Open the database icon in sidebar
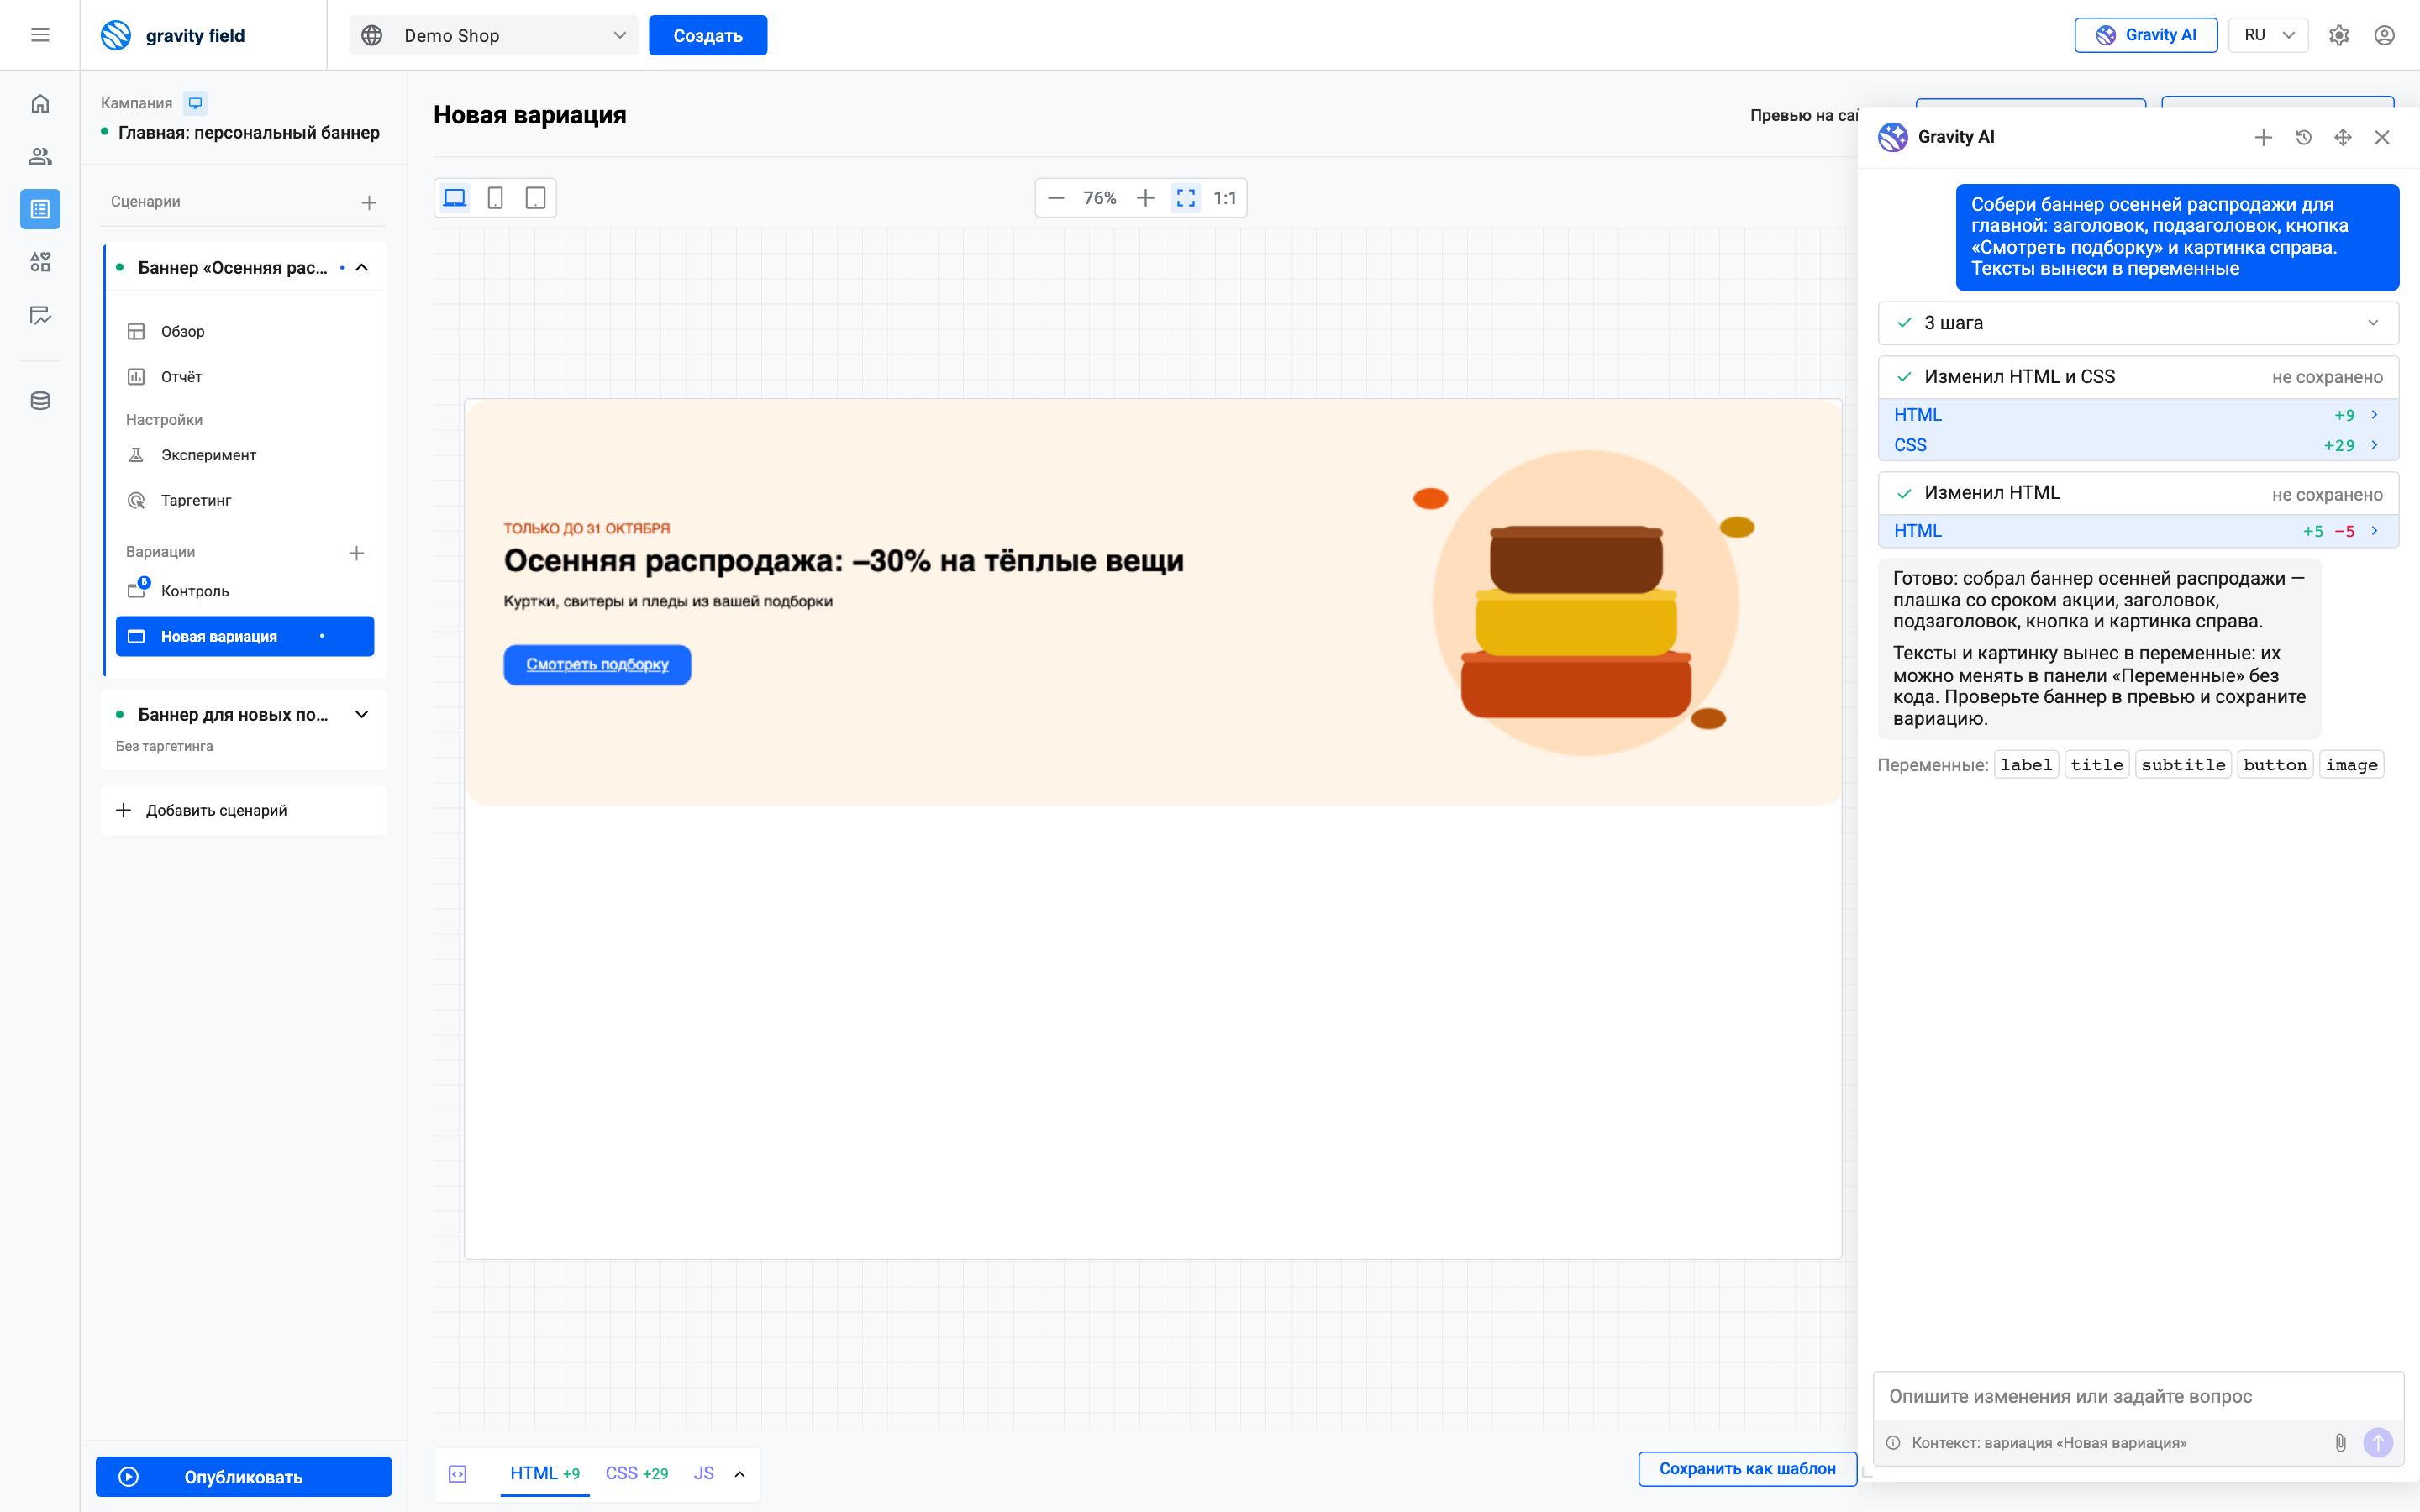This screenshot has width=2420, height=1512. (x=40, y=401)
